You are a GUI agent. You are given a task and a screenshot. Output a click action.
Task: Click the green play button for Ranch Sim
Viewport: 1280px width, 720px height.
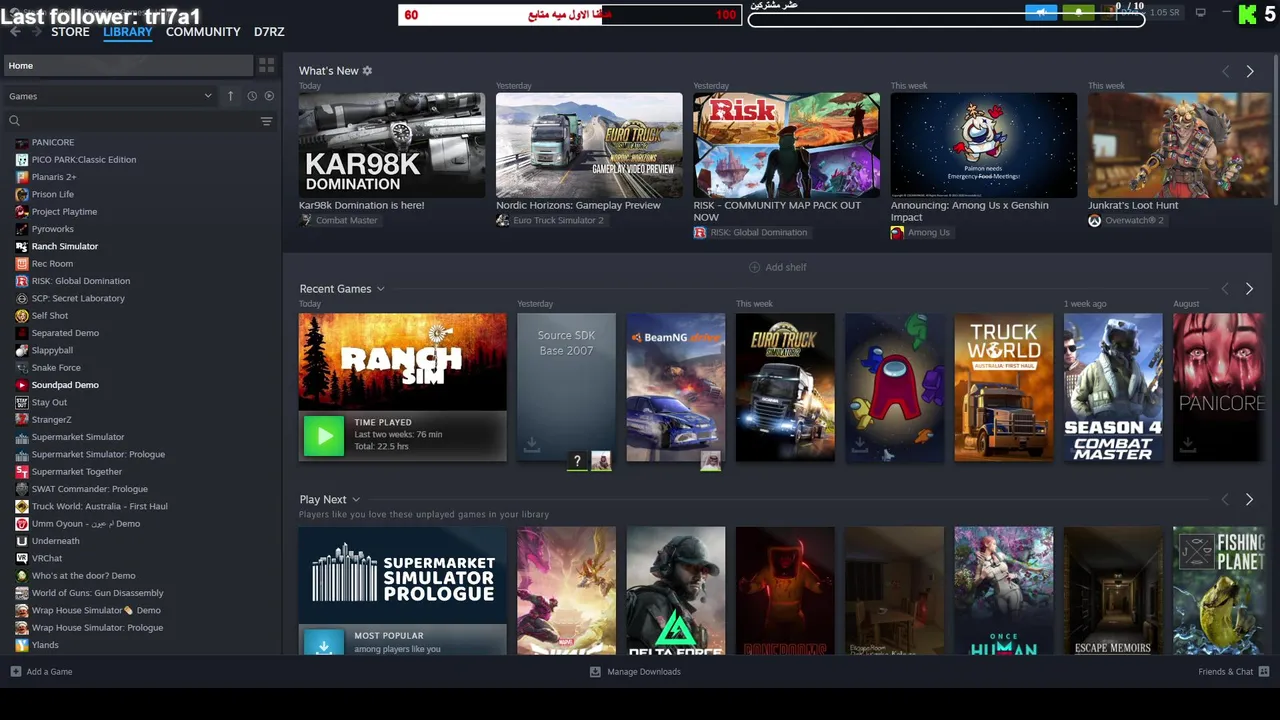click(323, 436)
